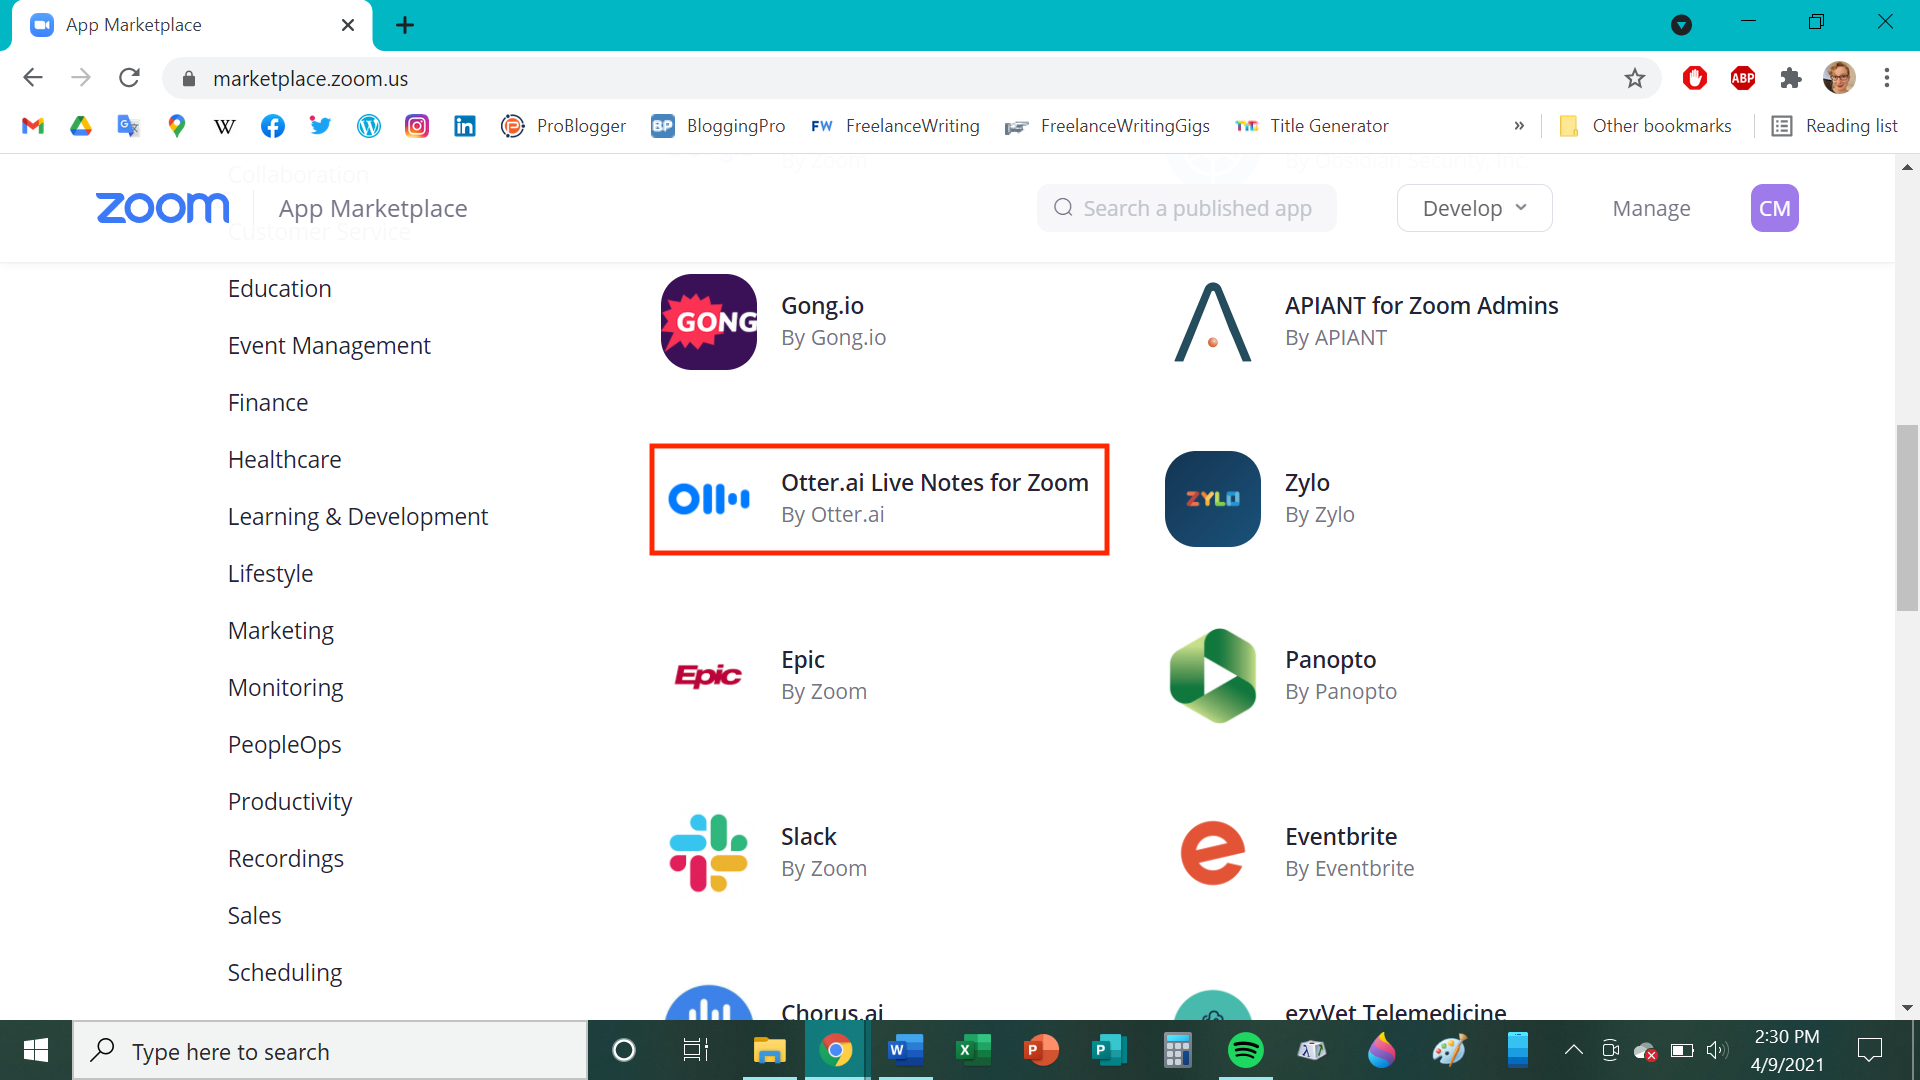Screen dimensions: 1920x1080
Task: Open the Facebook bookmark icon
Action: click(272, 126)
